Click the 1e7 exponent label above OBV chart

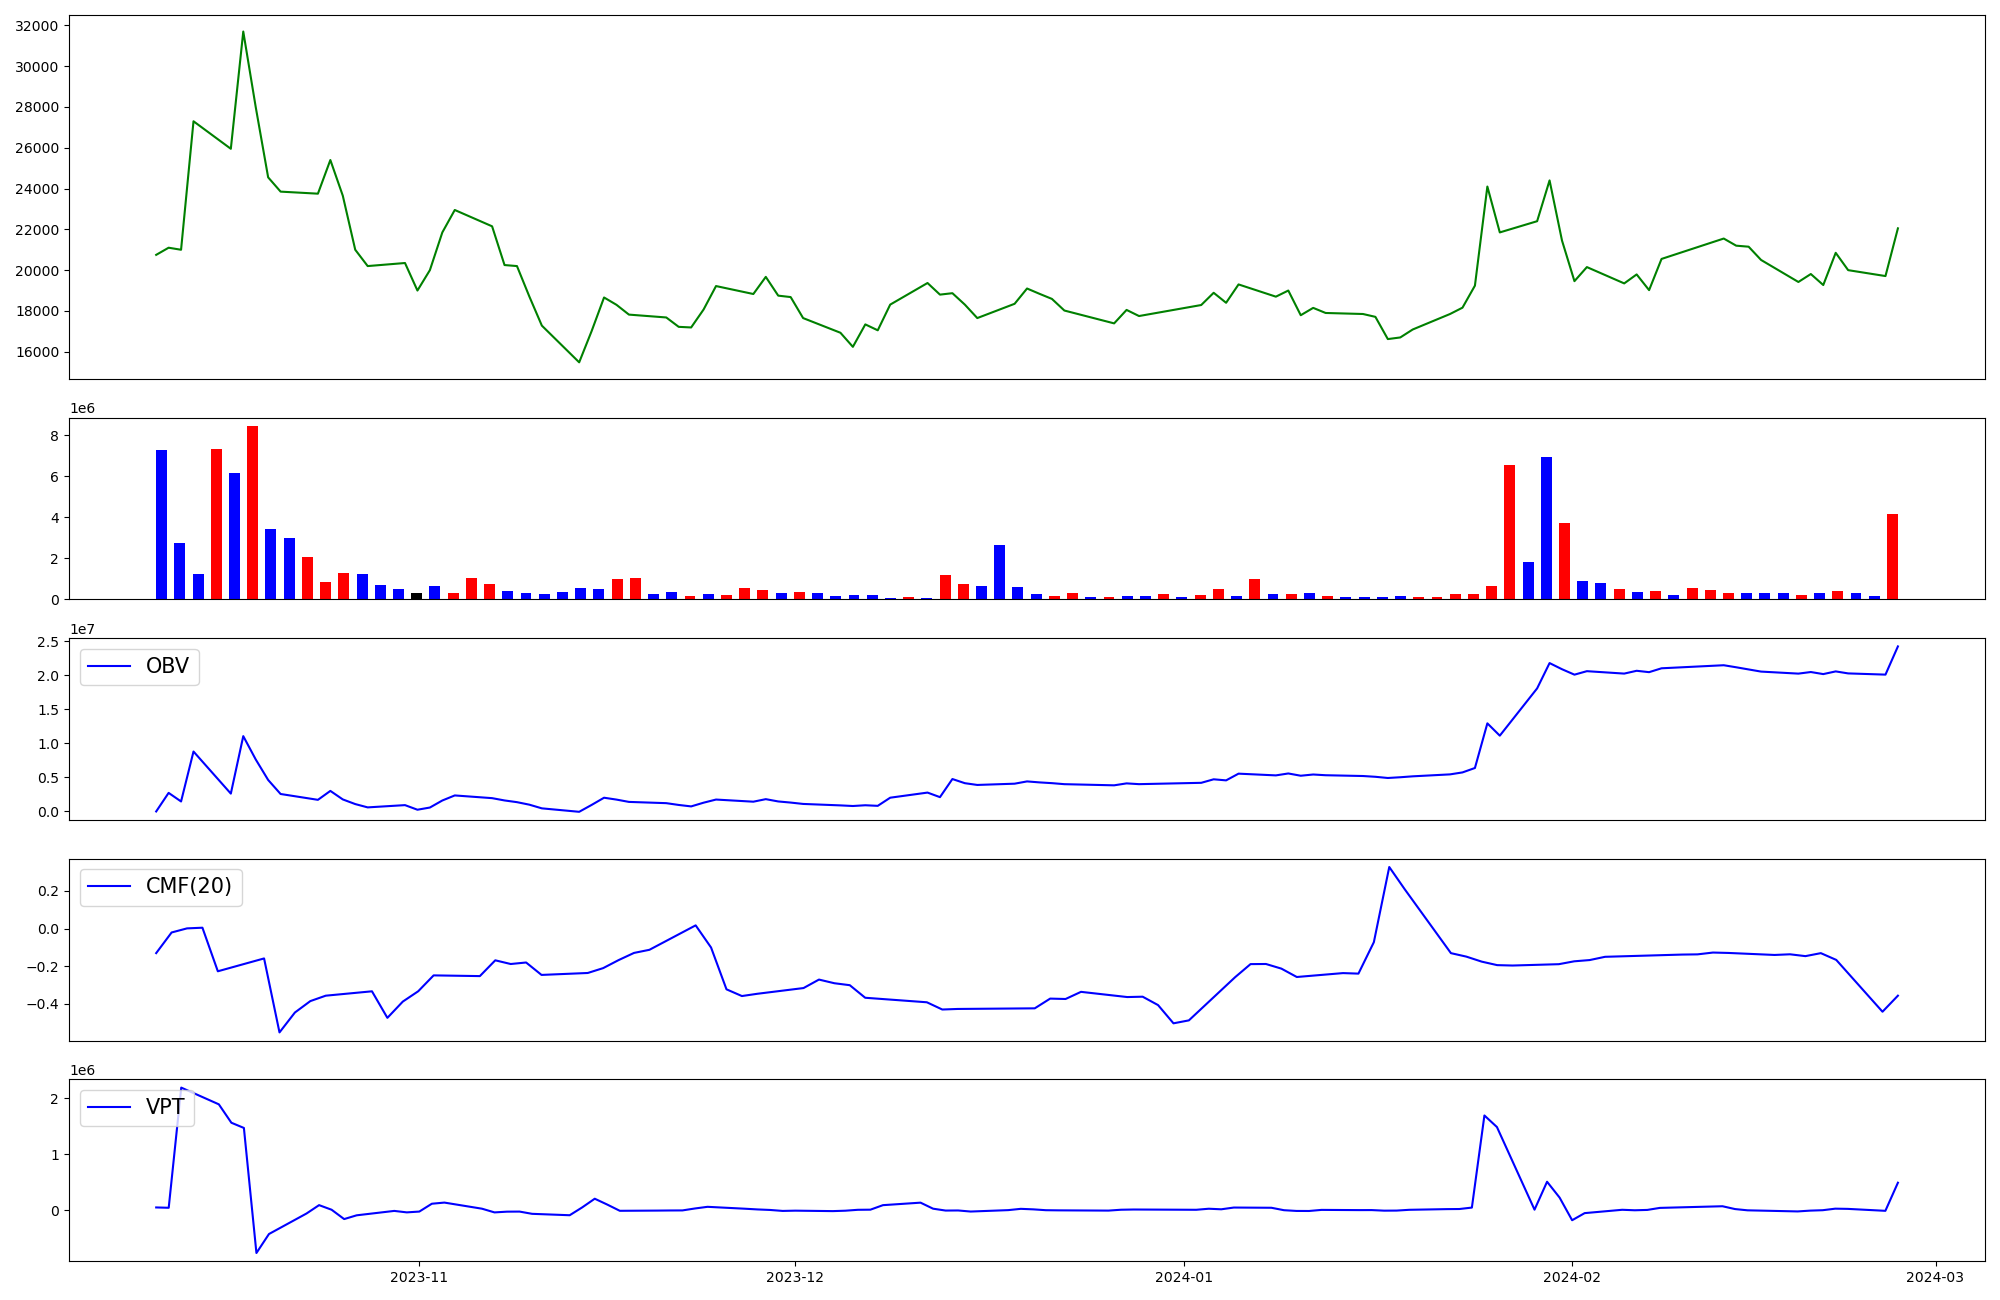[x=82, y=629]
